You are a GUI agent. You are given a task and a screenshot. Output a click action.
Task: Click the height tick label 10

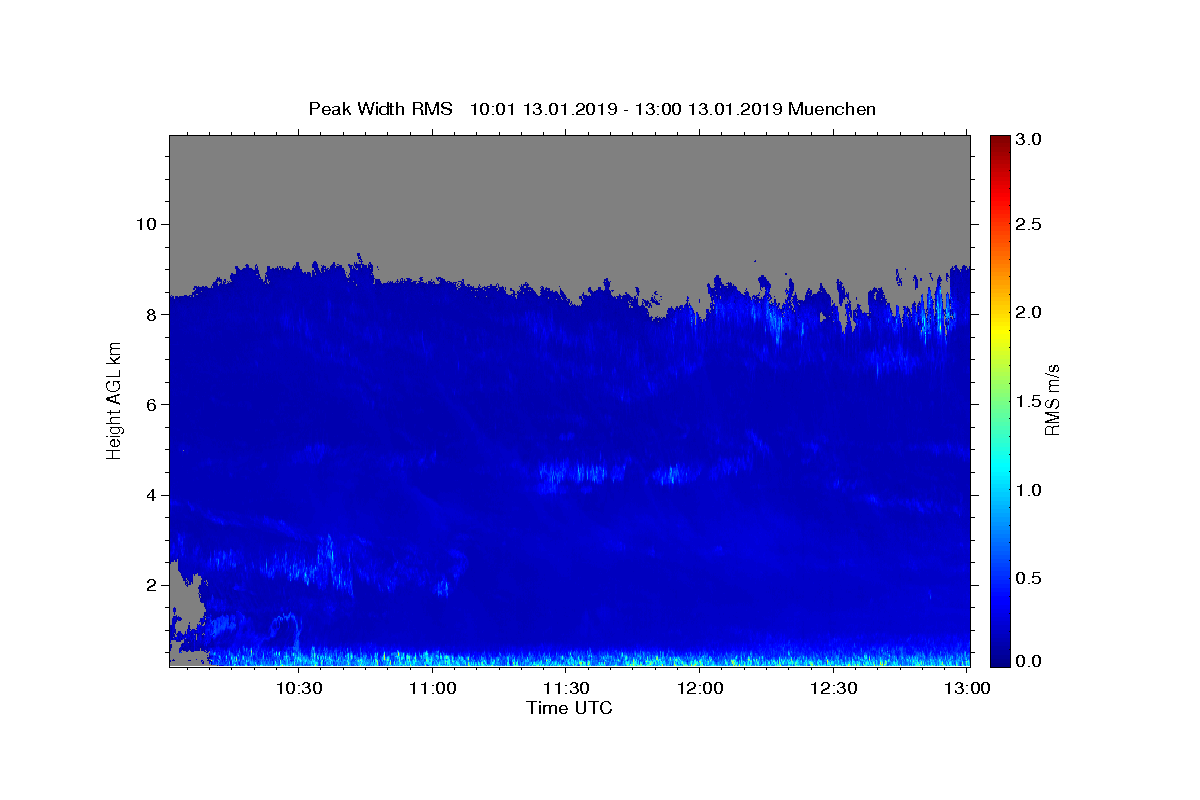(147, 223)
